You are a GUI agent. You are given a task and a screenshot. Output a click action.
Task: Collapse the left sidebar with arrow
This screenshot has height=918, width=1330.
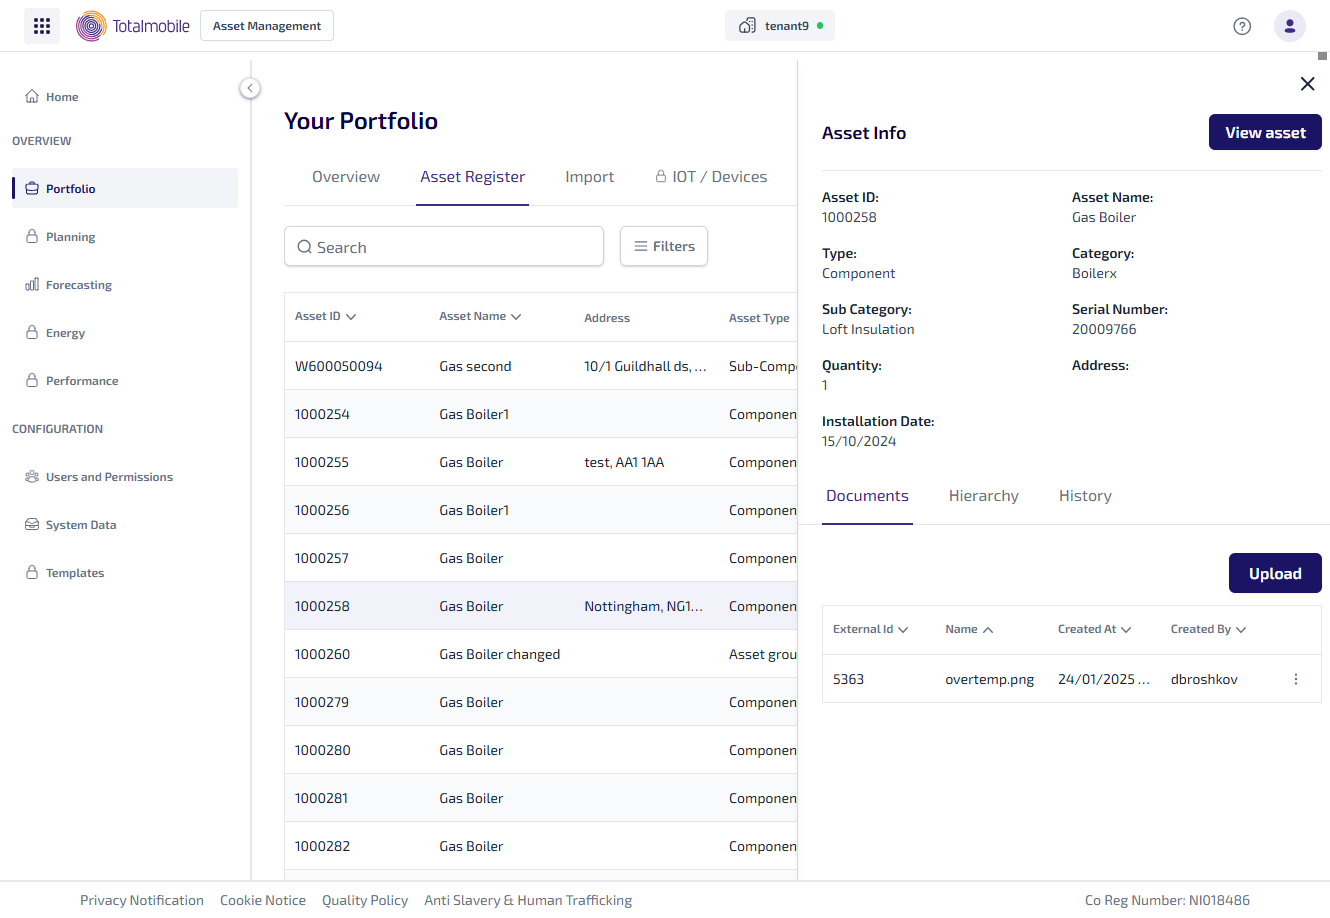pos(250,88)
